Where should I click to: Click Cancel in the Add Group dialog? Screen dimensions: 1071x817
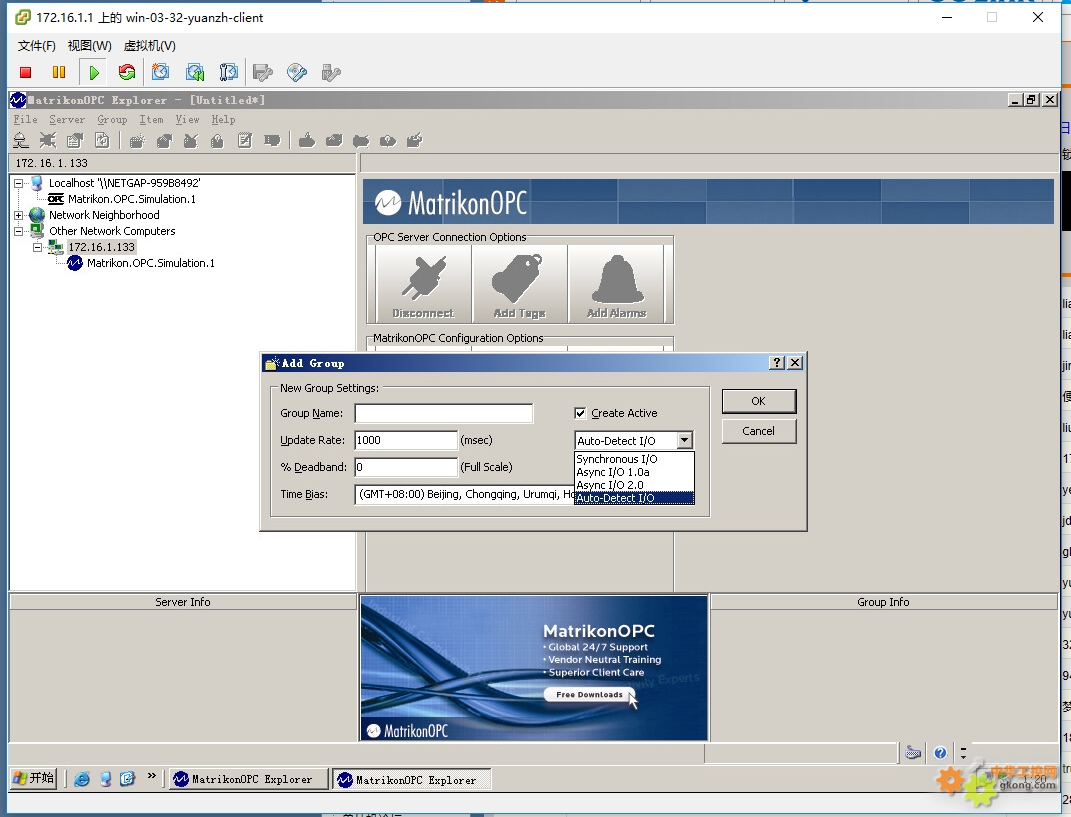pos(758,431)
